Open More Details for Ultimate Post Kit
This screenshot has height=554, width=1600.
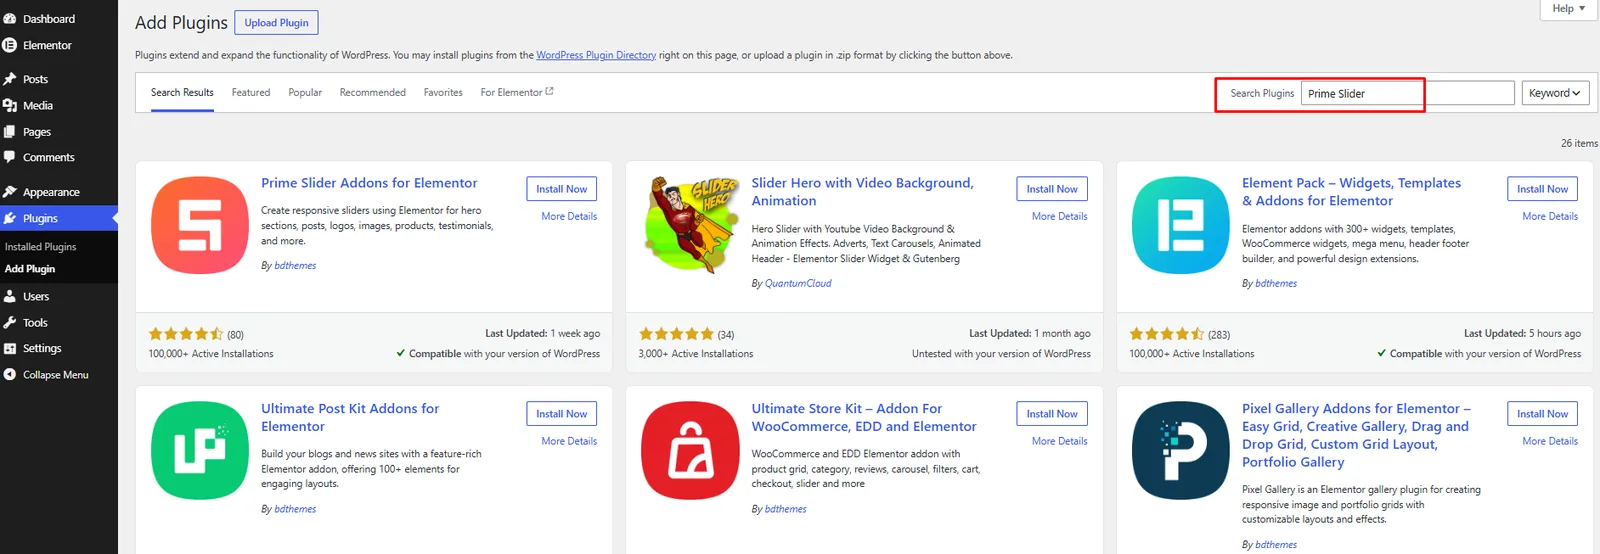pos(569,441)
